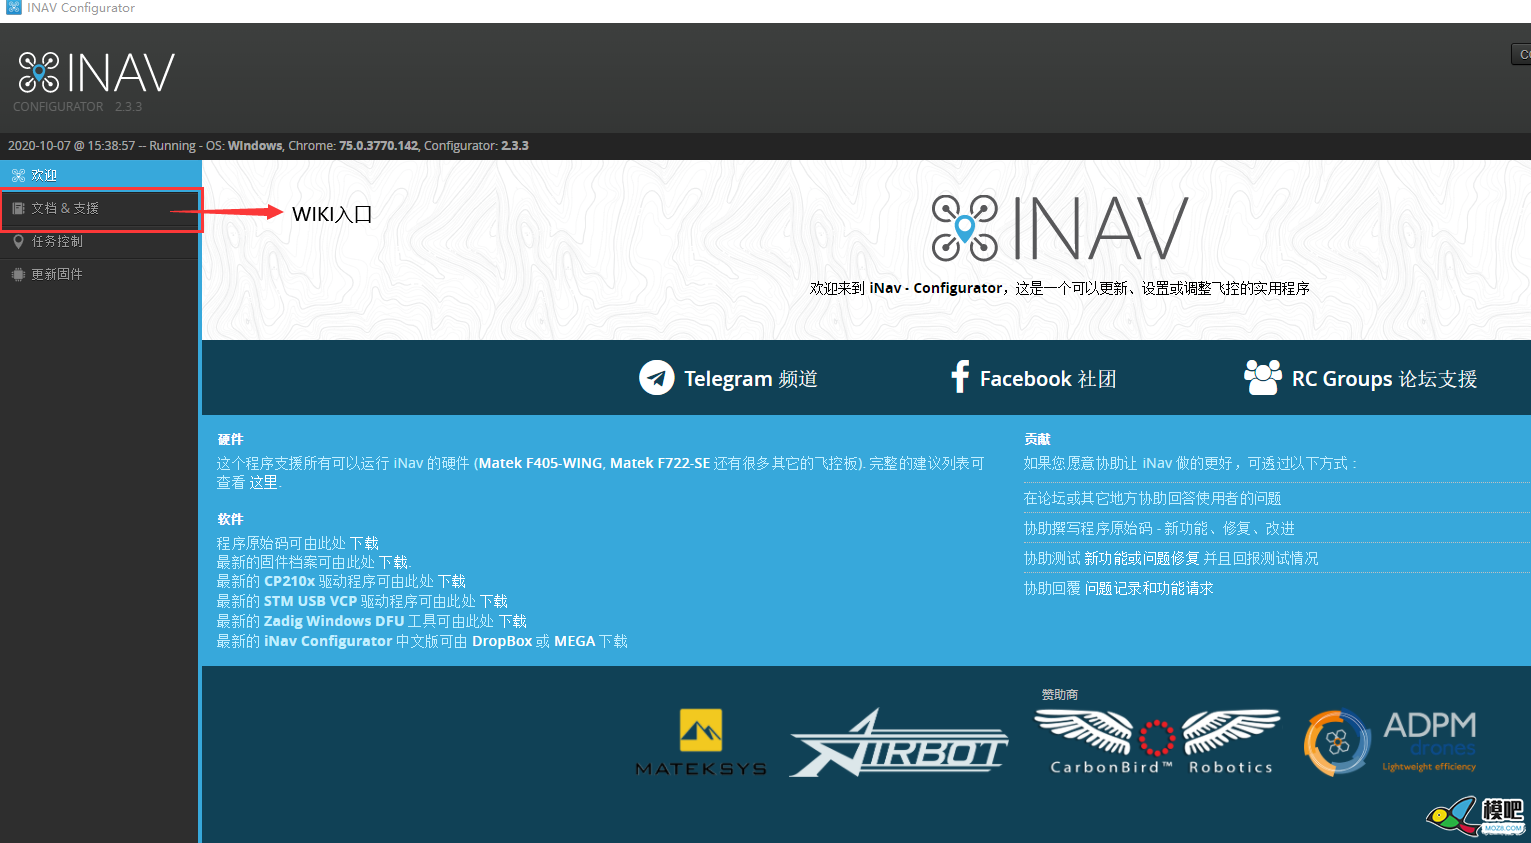Click the 贡献 section heading
This screenshot has height=843, width=1531.
point(1037,439)
